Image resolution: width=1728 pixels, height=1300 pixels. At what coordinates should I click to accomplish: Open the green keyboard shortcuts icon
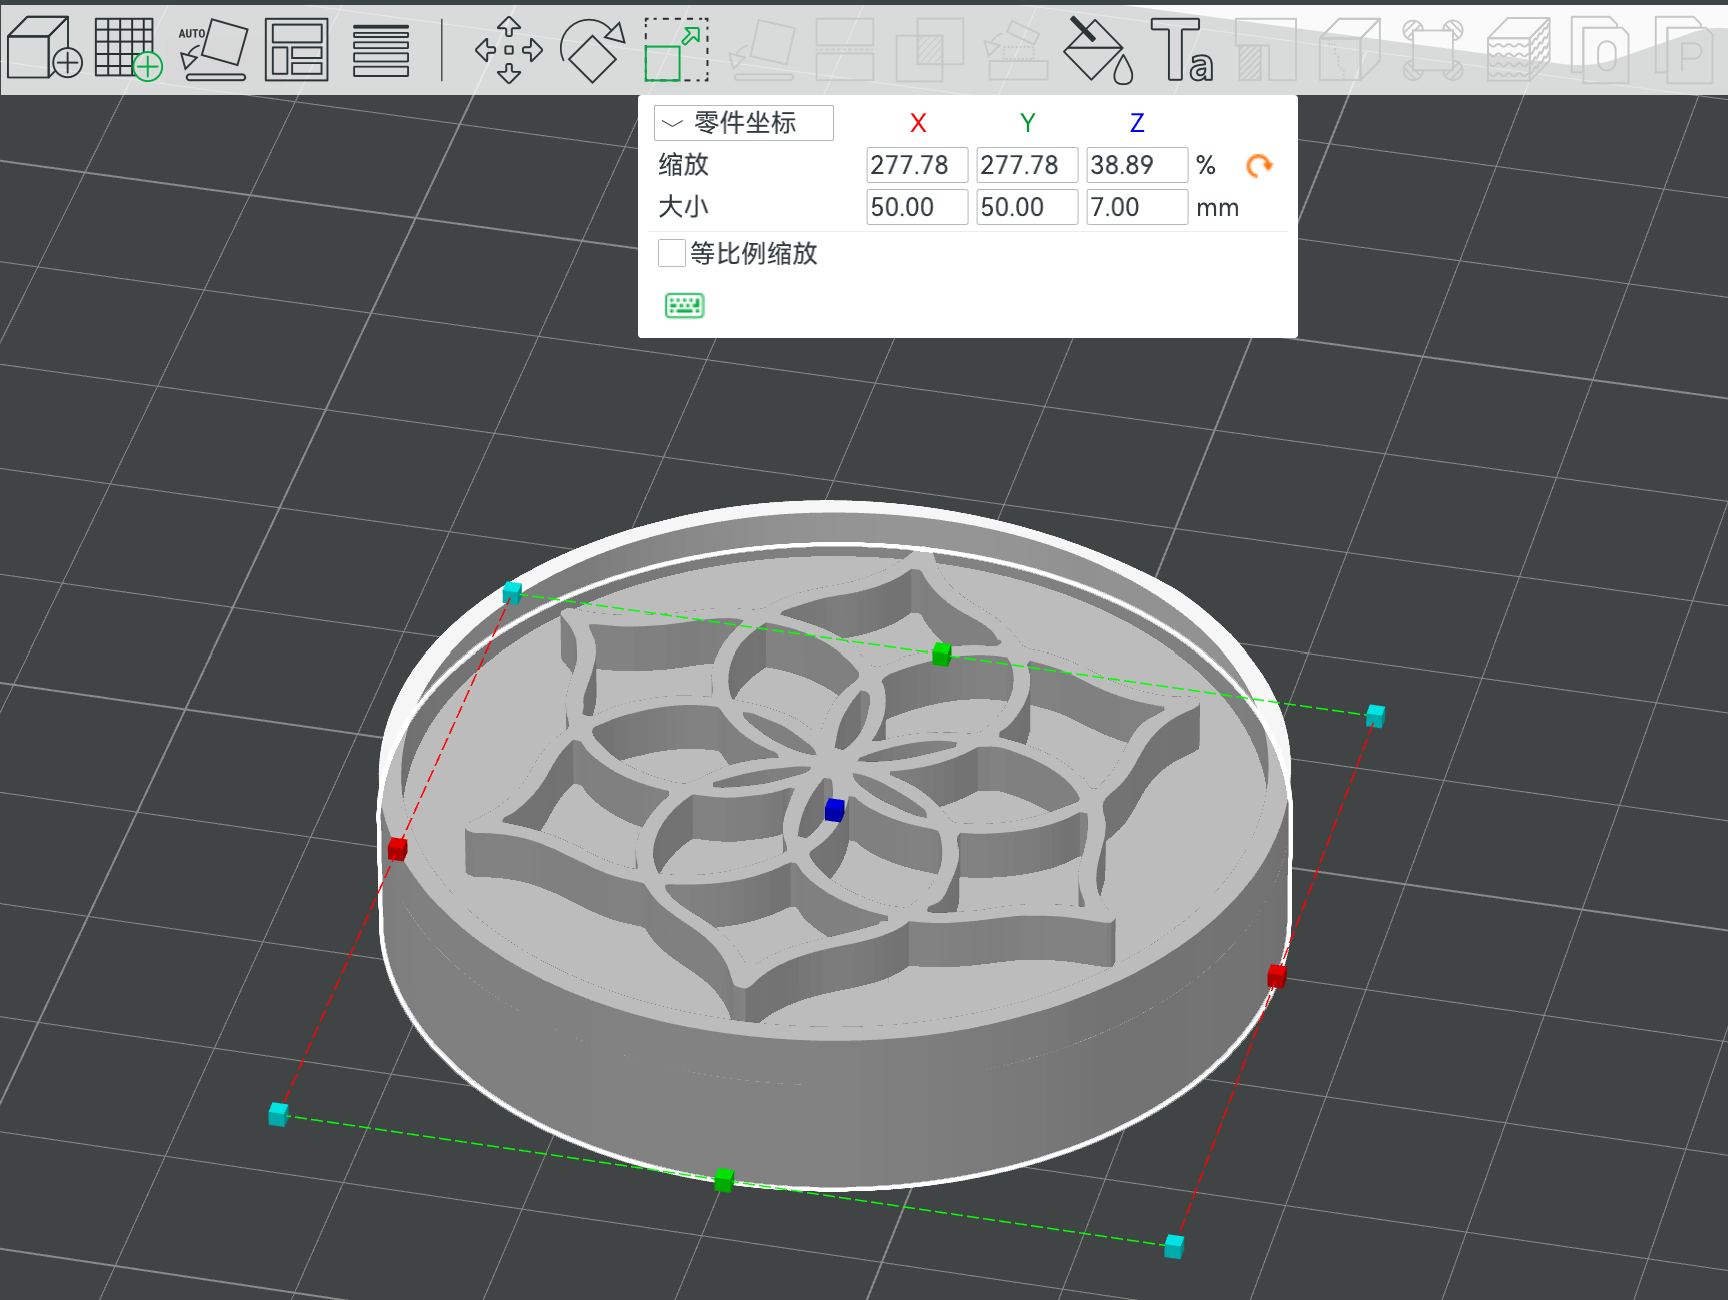(685, 305)
